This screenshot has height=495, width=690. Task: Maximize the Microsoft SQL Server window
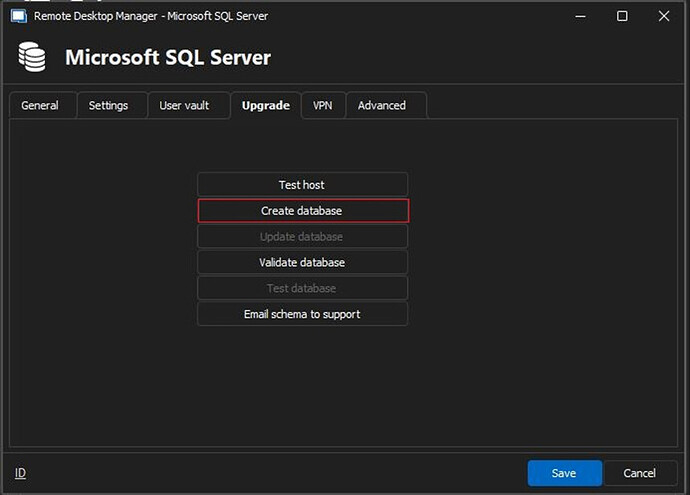[622, 16]
